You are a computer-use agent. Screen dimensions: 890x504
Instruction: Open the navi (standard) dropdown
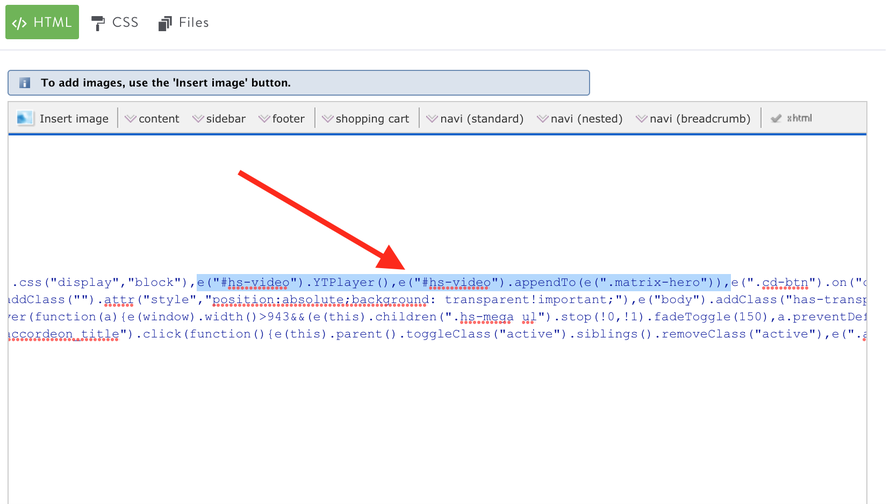(x=475, y=119)
